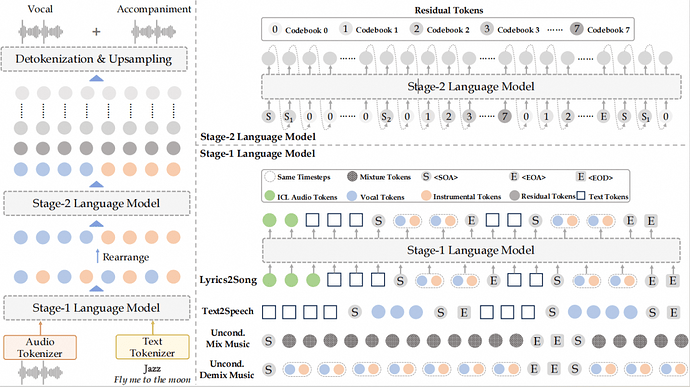Click the green ICL Audio Tokens legend dot
This screenshot has height=387, width=690.
270,196
